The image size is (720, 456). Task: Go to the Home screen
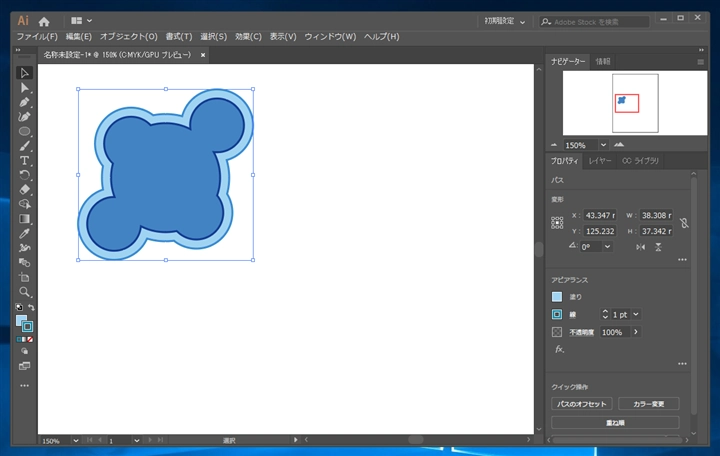pyautogui.click(x=44, y=21)
